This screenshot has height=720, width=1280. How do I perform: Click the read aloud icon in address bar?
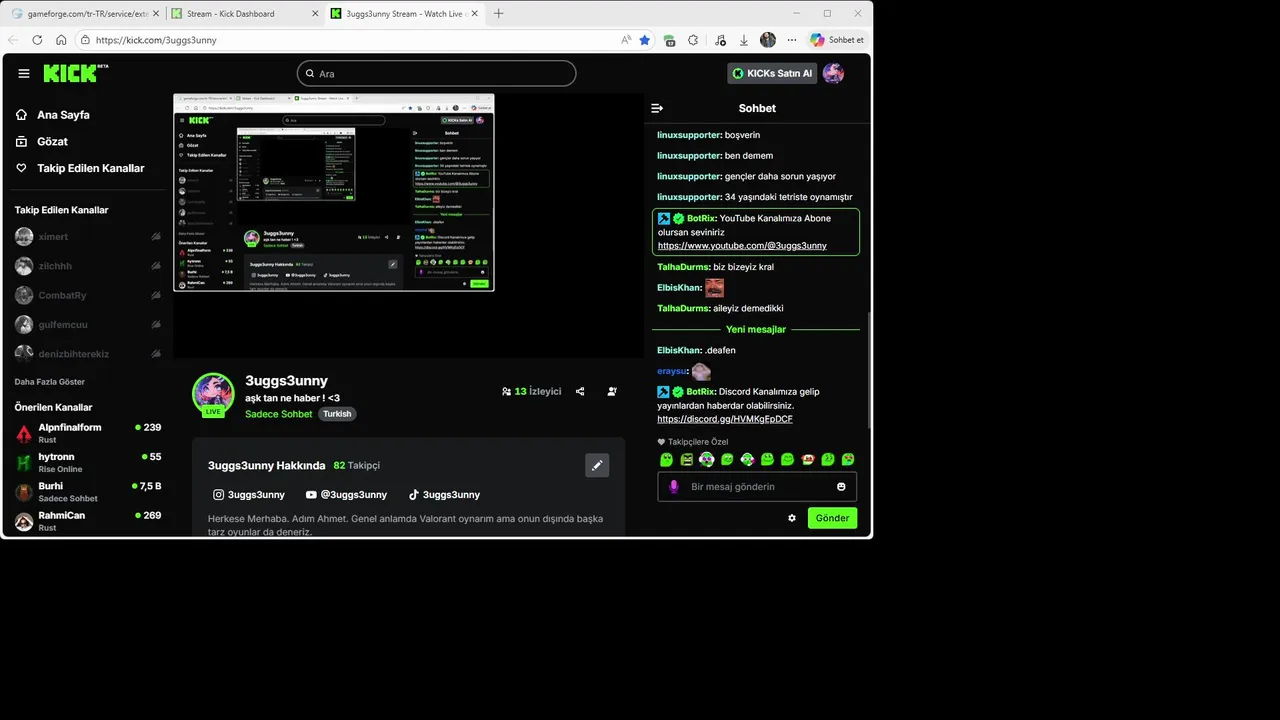[625, 40]
